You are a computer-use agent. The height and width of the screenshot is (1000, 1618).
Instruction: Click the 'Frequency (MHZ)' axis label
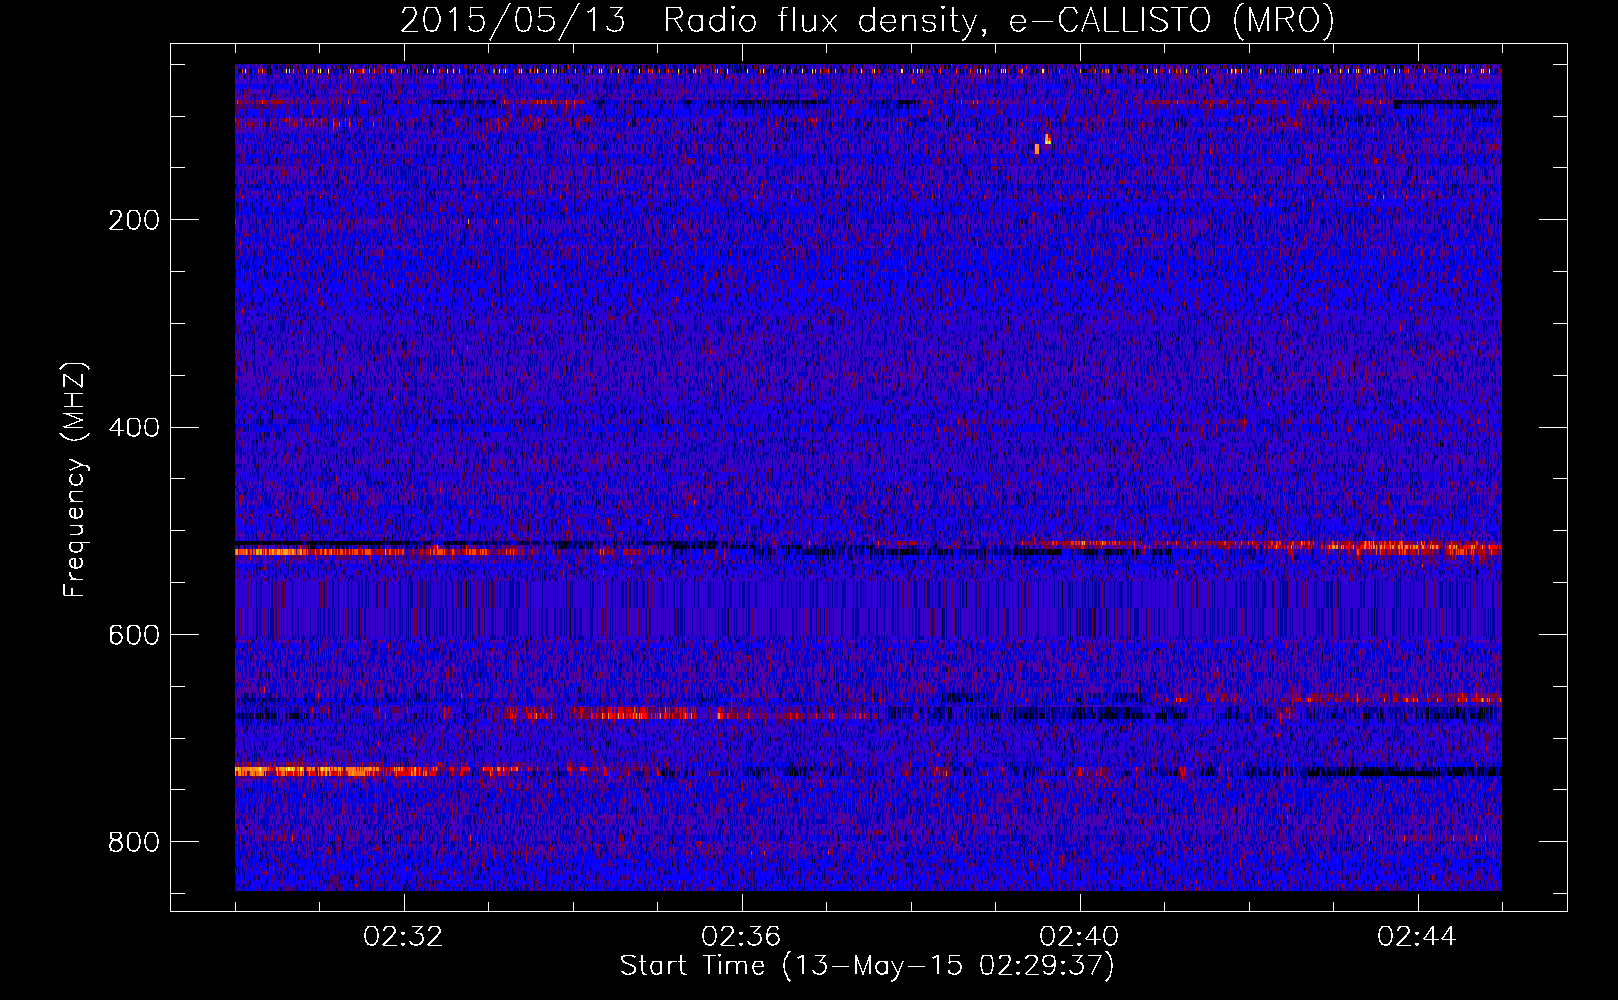pos(75,479)
